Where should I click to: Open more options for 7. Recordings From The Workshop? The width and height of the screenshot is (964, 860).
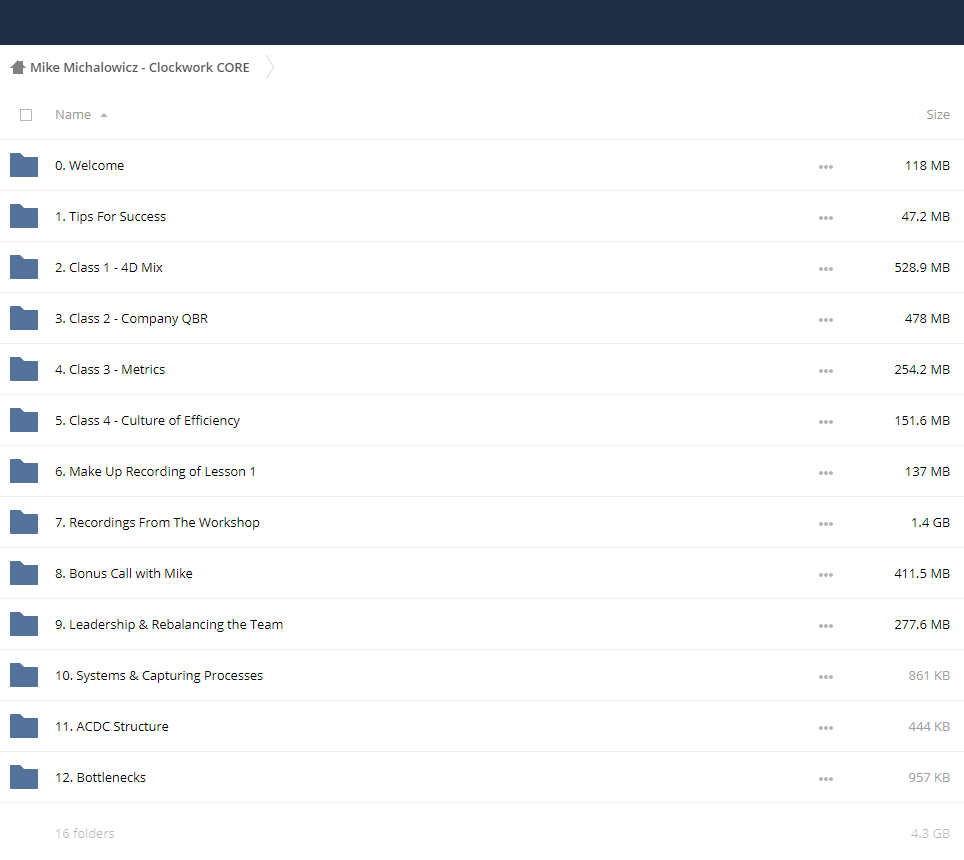click(826, 524)
